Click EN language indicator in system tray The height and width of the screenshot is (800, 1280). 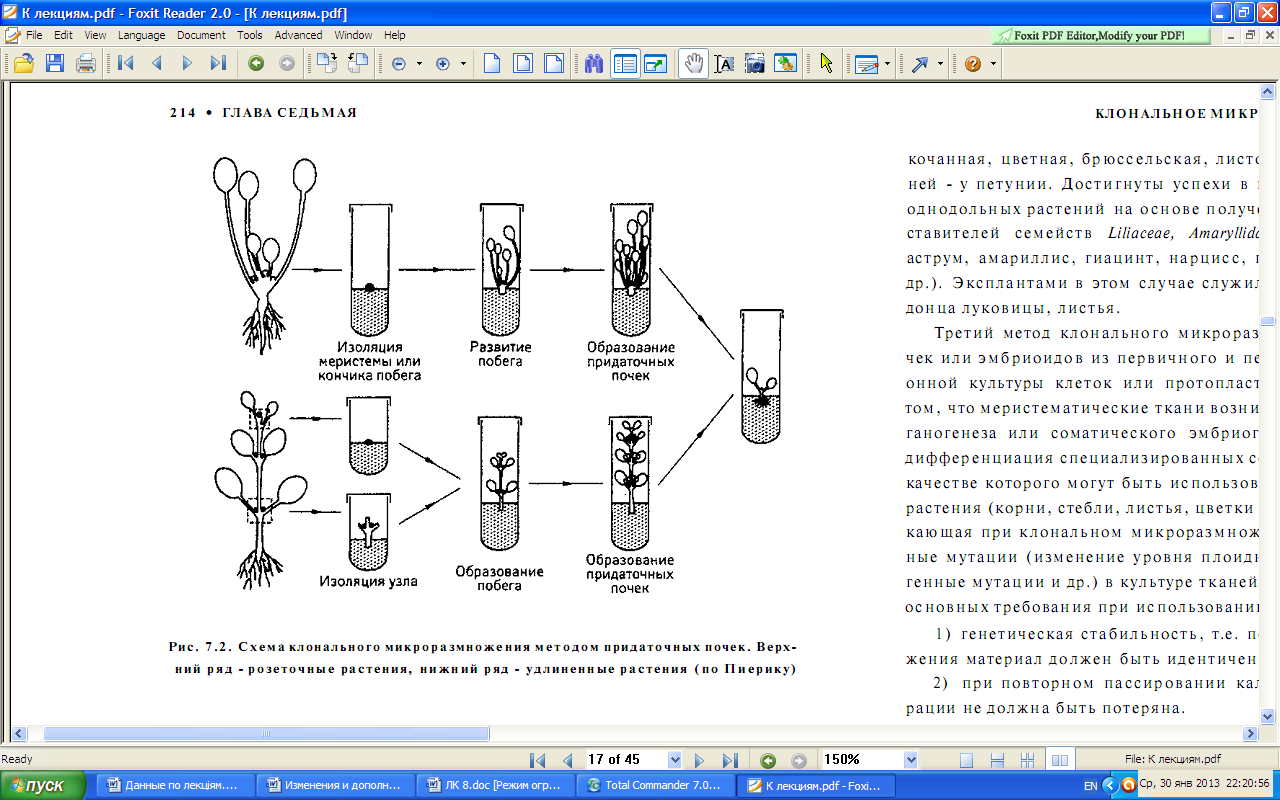[x=1090, y=786]
